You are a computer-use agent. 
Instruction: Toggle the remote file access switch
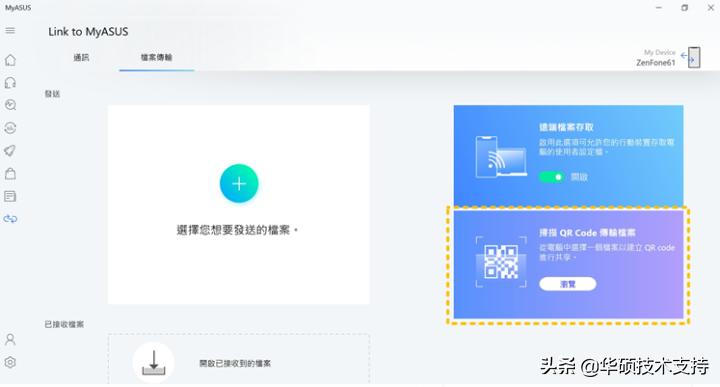coord(551,177)
